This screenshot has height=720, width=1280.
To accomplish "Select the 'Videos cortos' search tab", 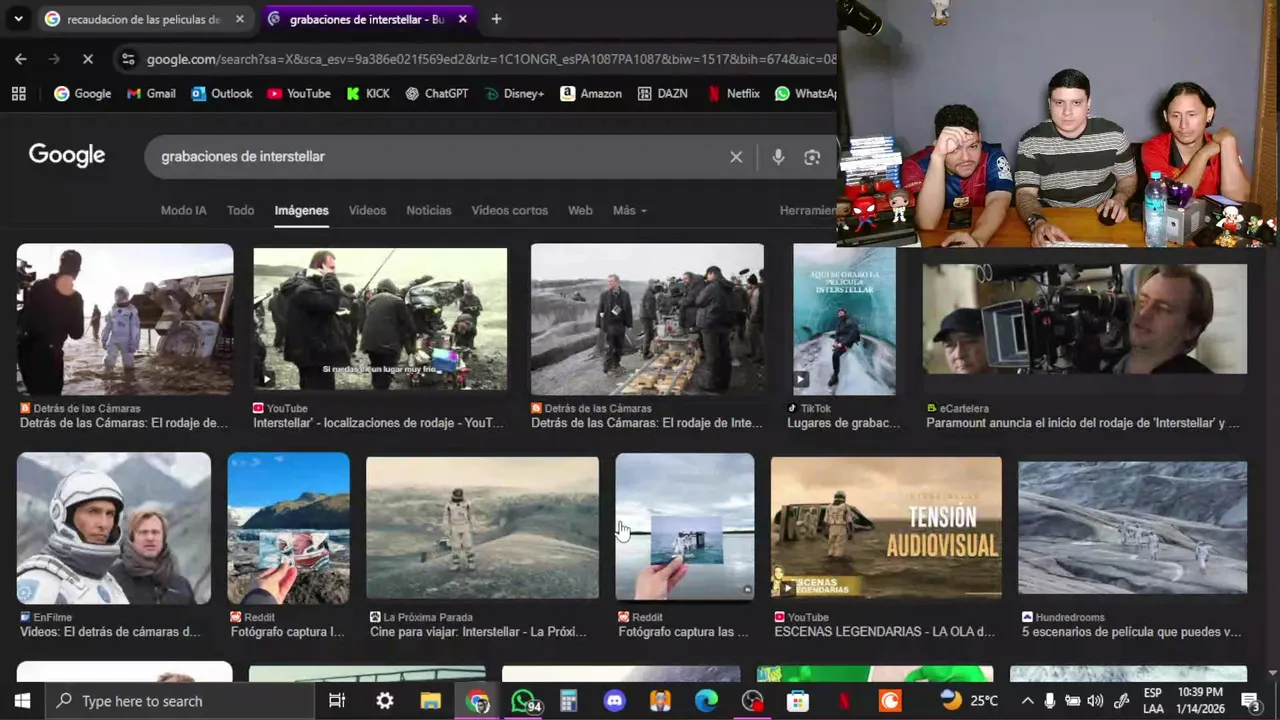I will (x=509, y=210).
